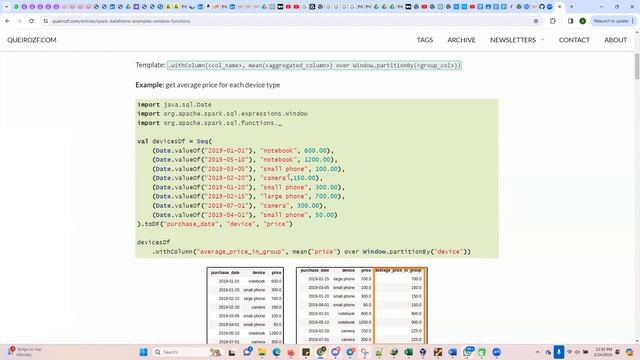Open File Explorer from taskbar
Viewport: 640px width, 360px height.
coord(262,352)
